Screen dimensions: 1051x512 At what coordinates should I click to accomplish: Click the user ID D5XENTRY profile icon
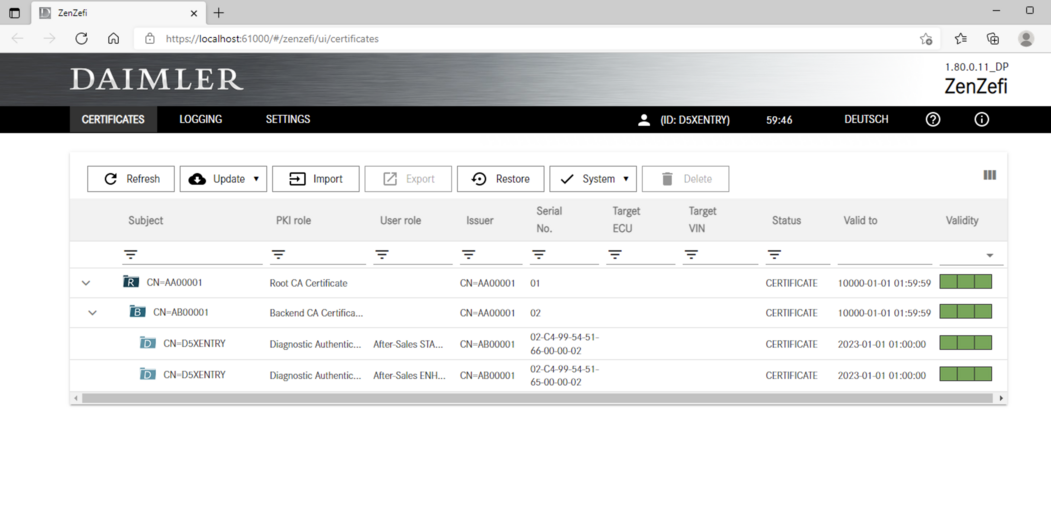click(x=644, y=120)
